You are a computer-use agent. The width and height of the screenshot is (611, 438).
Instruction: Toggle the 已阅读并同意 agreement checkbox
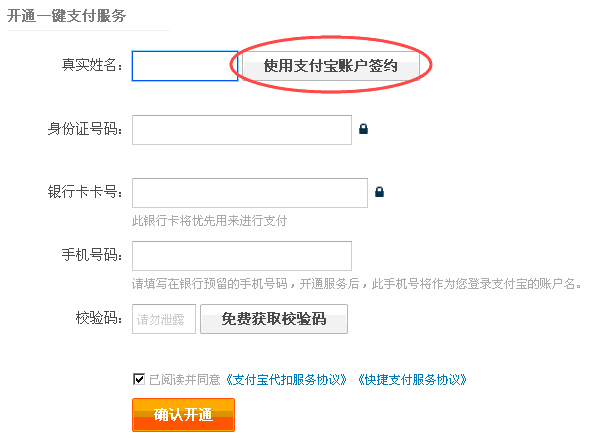138,379
